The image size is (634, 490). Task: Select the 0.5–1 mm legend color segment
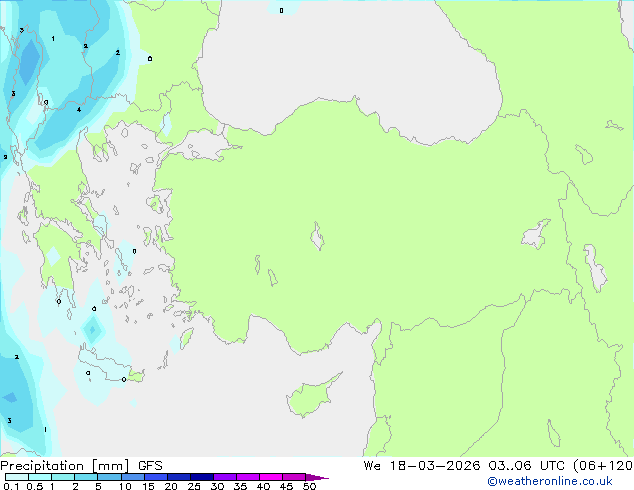pos(40,477)
